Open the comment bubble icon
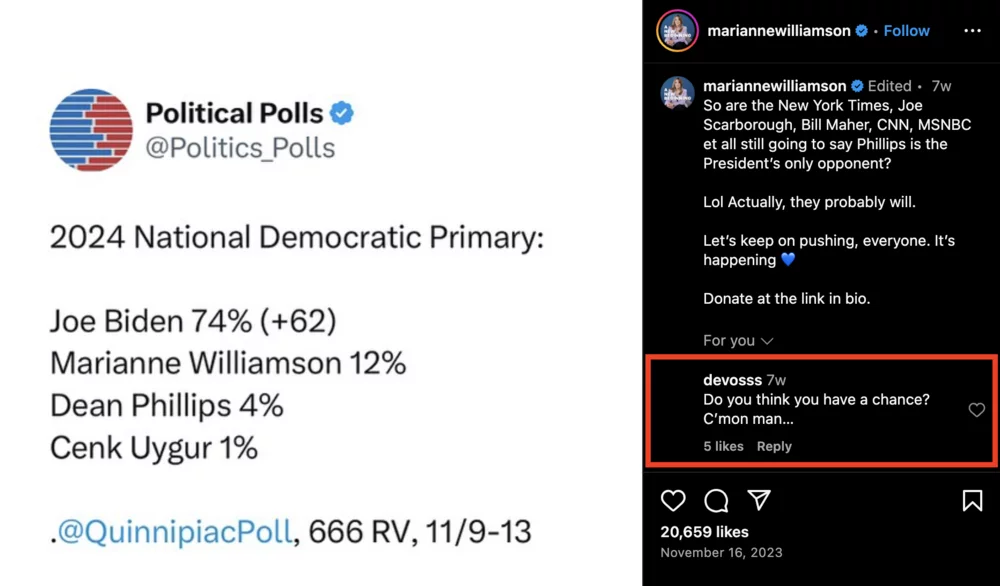The height and width of the screenshot is (586, 1000). pos(716,500)
